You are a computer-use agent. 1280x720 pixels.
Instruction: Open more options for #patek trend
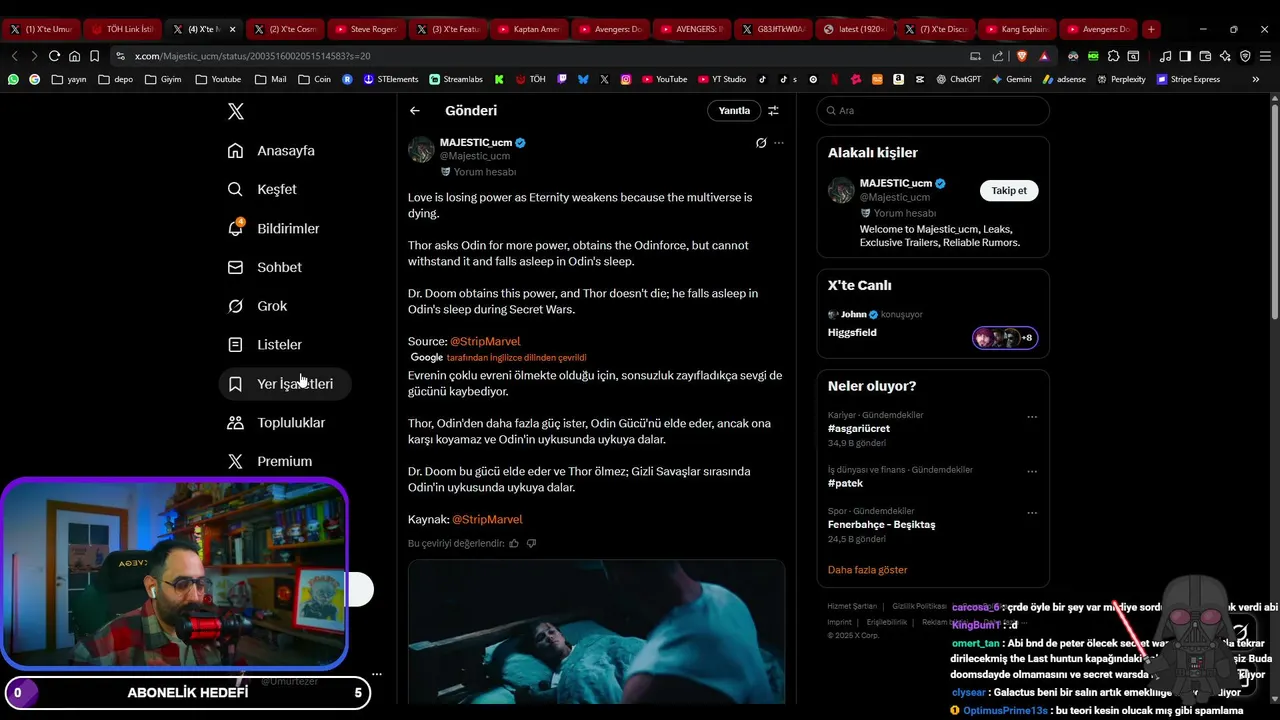(x=1032, y=472)
